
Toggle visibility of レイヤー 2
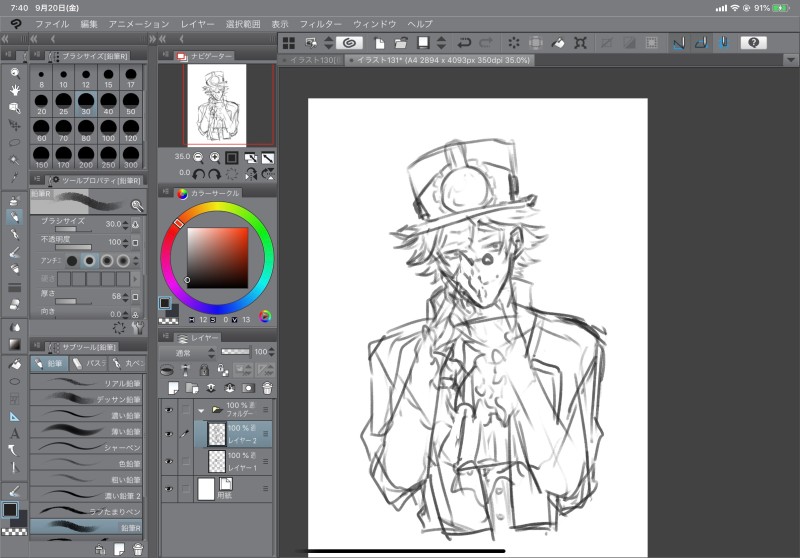(169, 434)
